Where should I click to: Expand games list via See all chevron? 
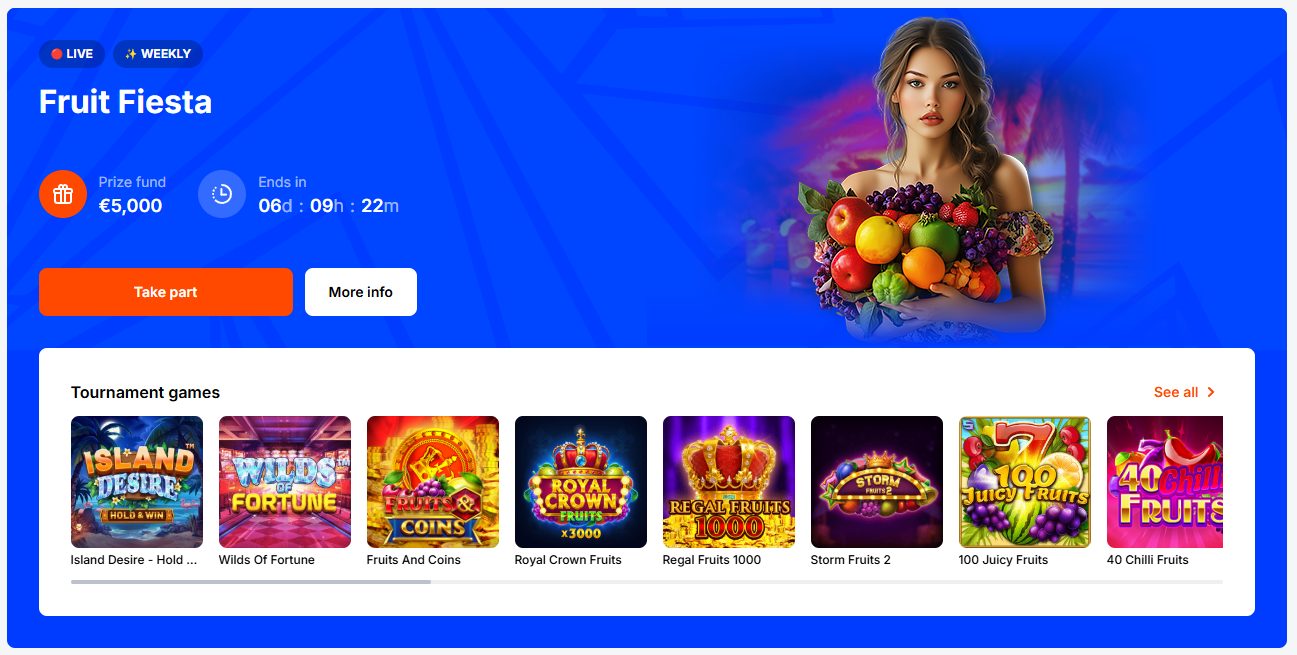tap(1211, 392)
